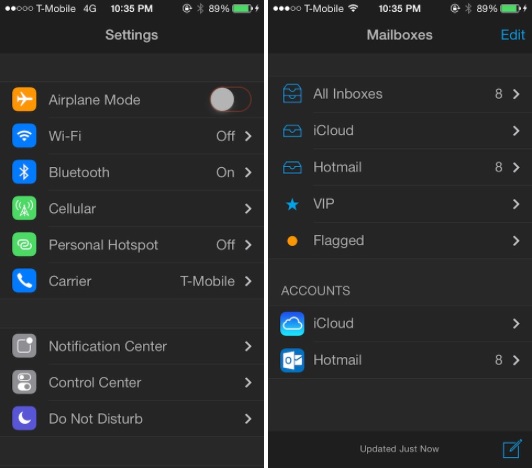Open the Control Center settings row
The image size is (532, 468).
132,382
